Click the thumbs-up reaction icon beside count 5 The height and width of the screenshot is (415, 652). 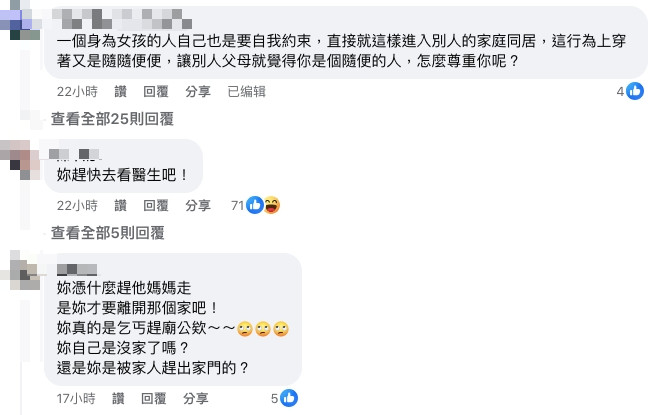pyautogui.click(x=289, y=398)
